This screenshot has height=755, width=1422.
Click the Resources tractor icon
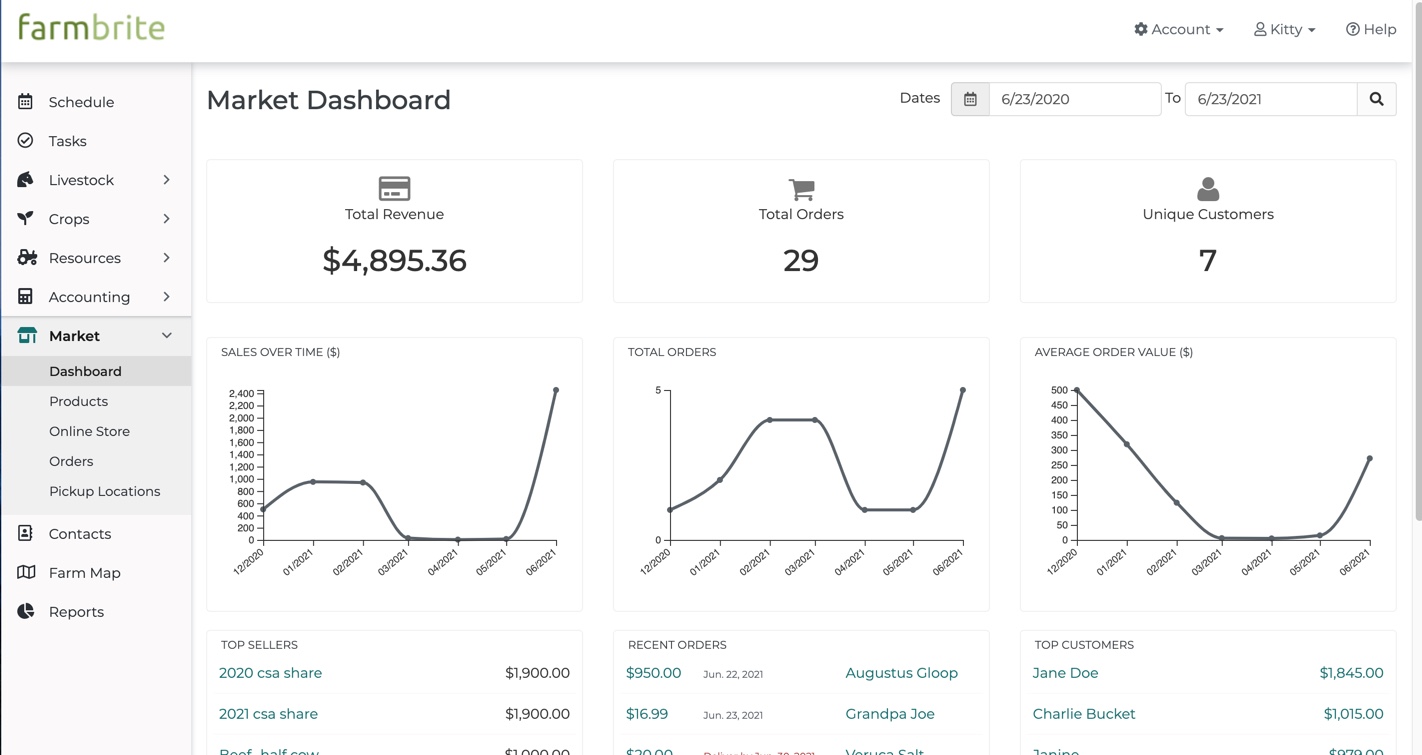click(x=27, y=258)
